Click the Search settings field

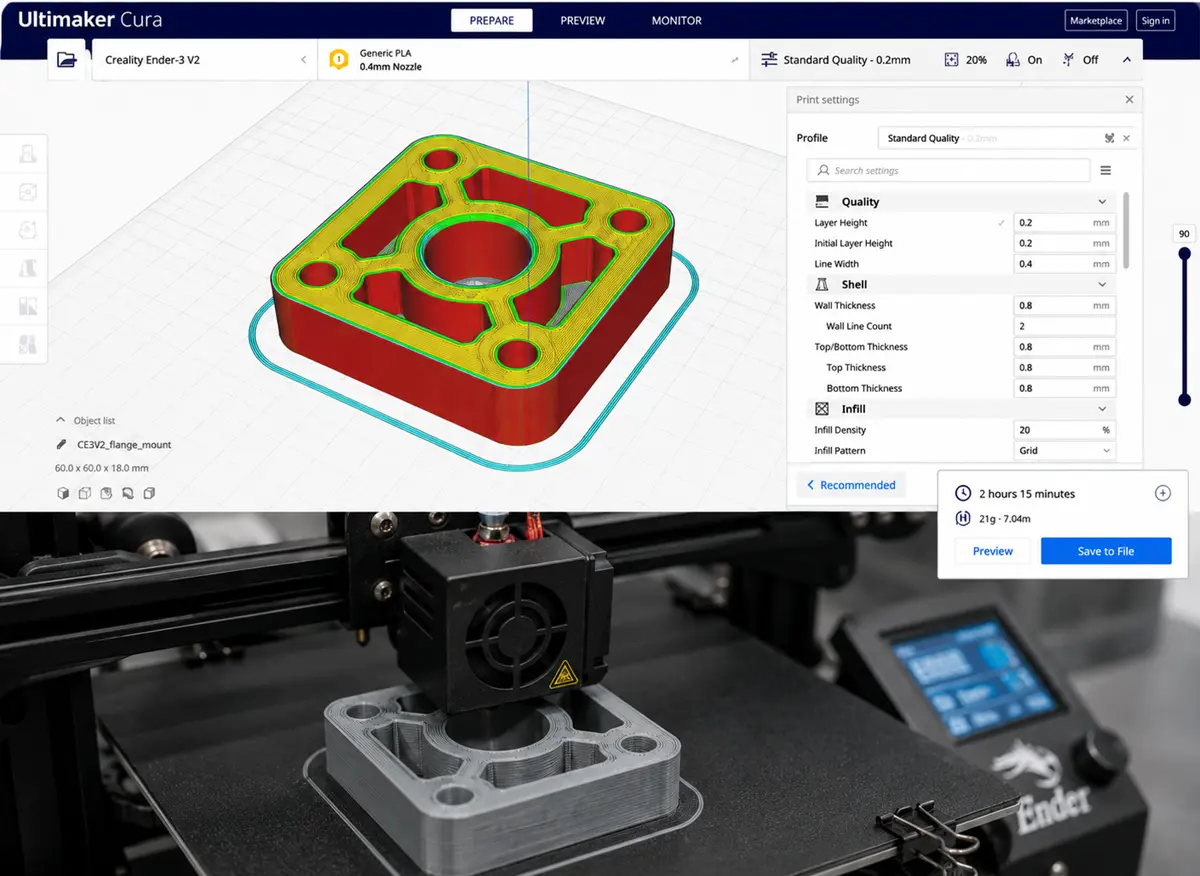point(948,170)
